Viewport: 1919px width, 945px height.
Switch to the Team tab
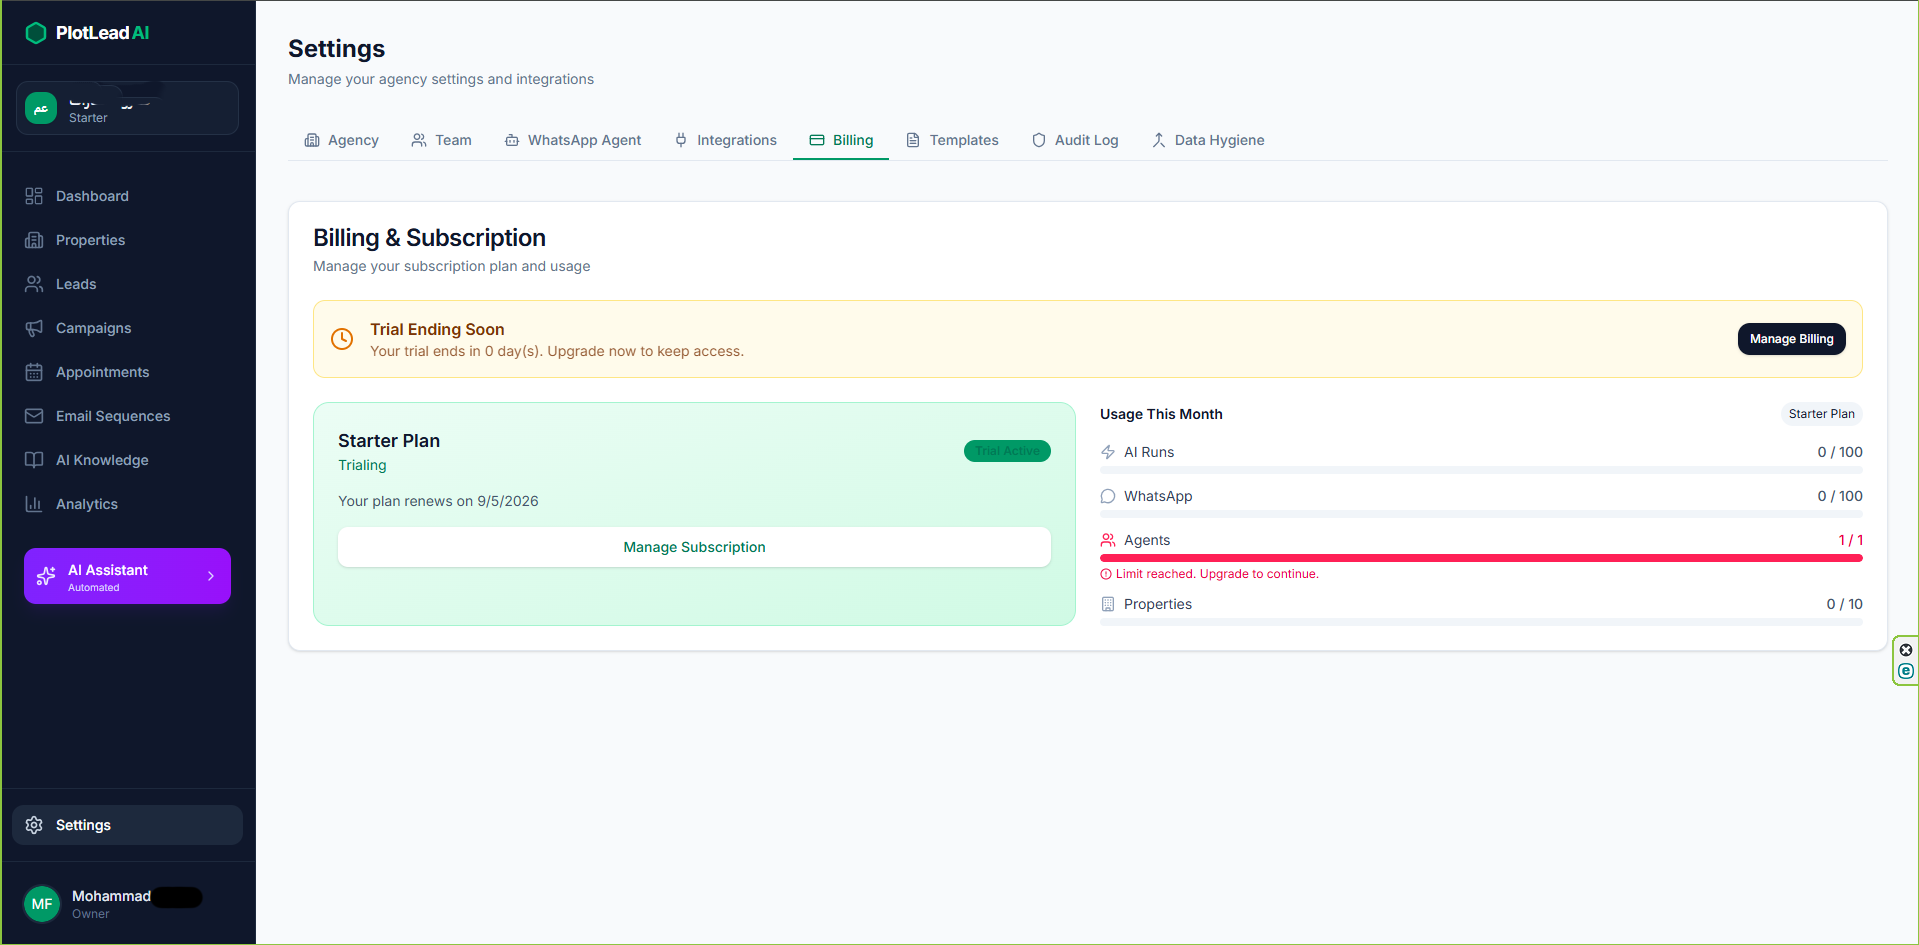click(441, 140)
